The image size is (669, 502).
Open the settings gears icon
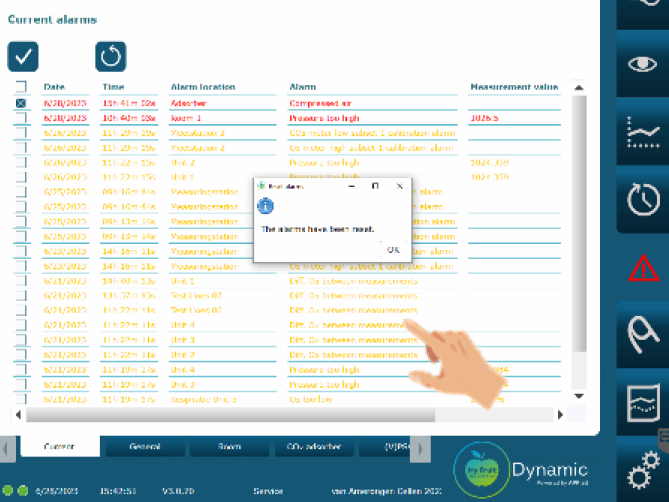coord(641,472)
